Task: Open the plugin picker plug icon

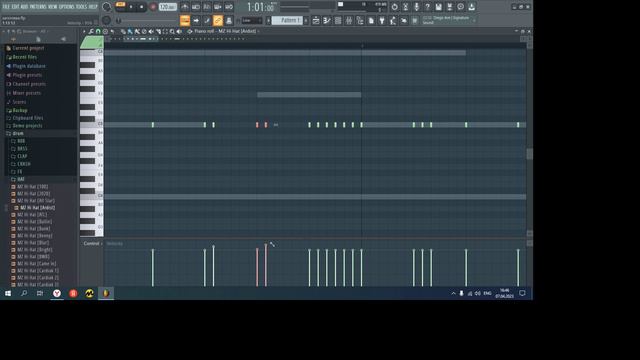Action: [x=382, y=20]
